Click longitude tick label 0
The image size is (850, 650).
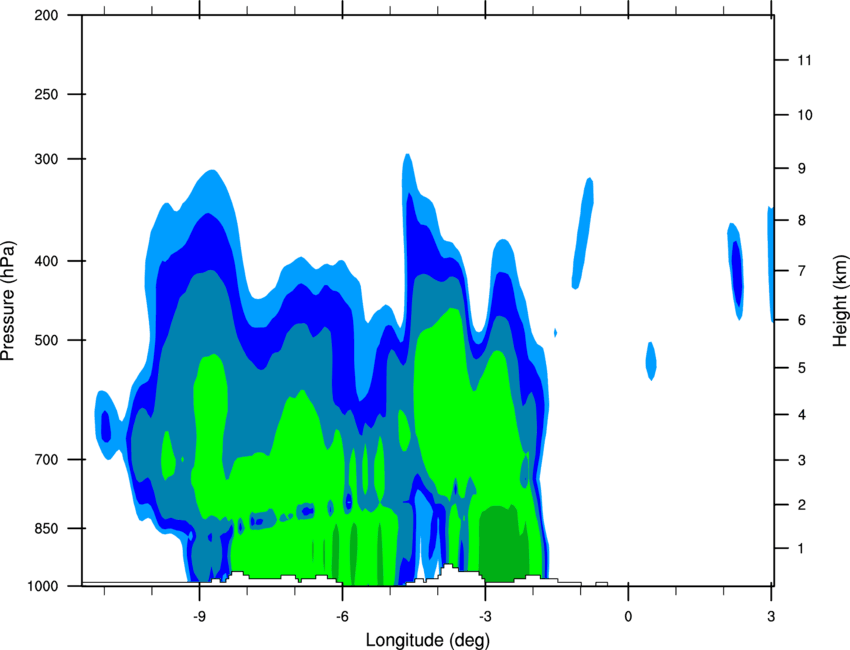[628, 616]
